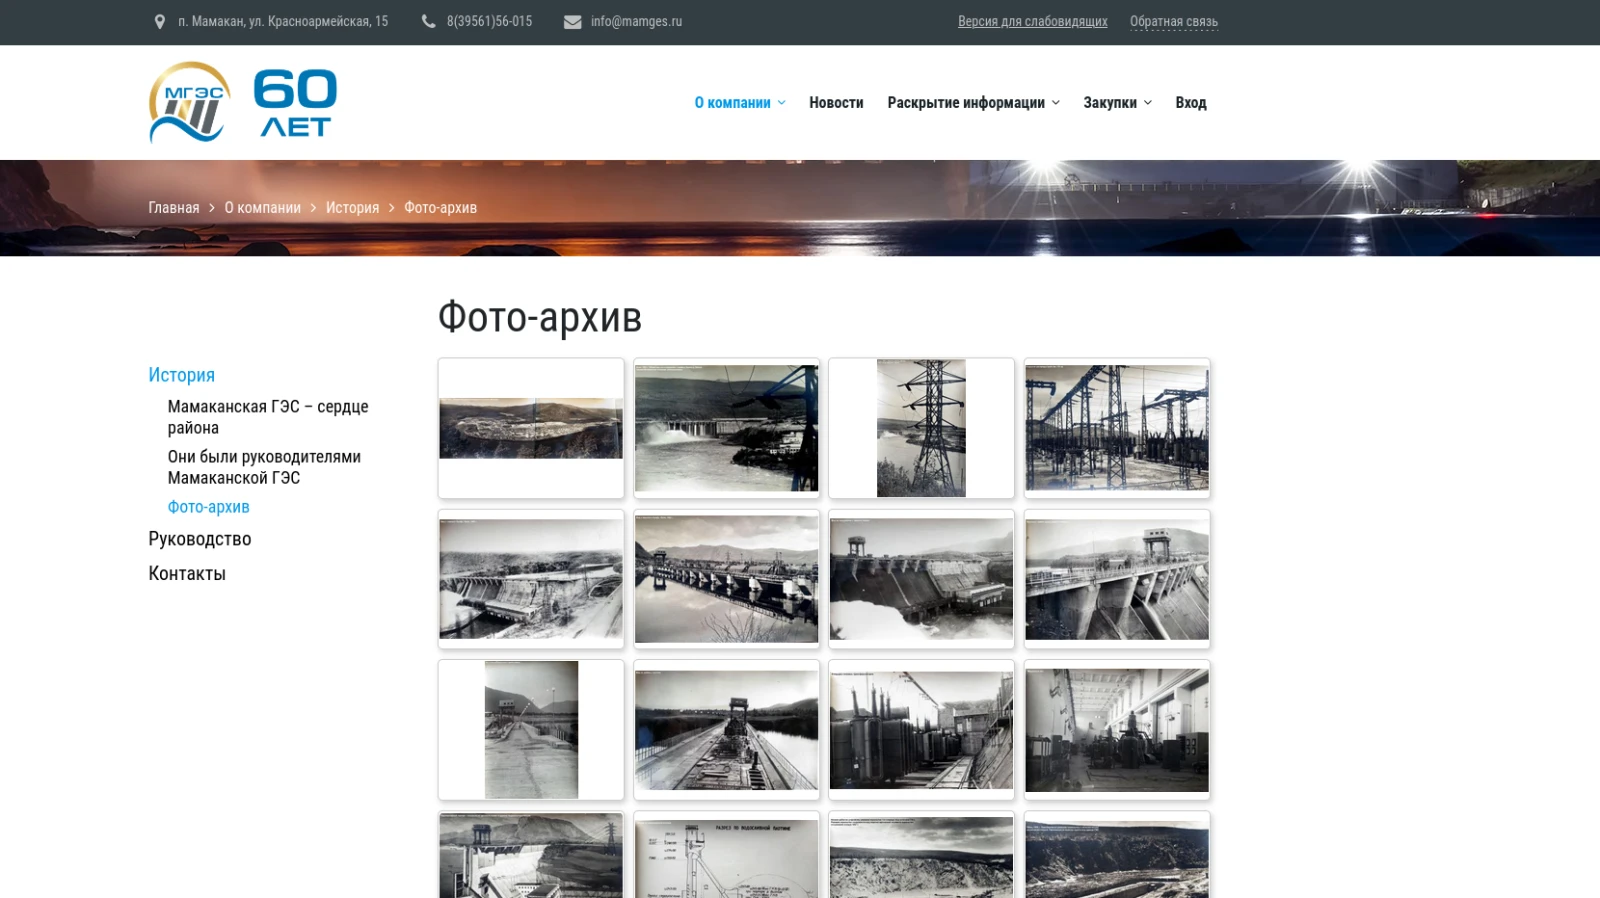Viewport: 1600px width, 898px height.
Task: Open first thumbnail in bottom partial row
Action: click(x=531, y=855)
